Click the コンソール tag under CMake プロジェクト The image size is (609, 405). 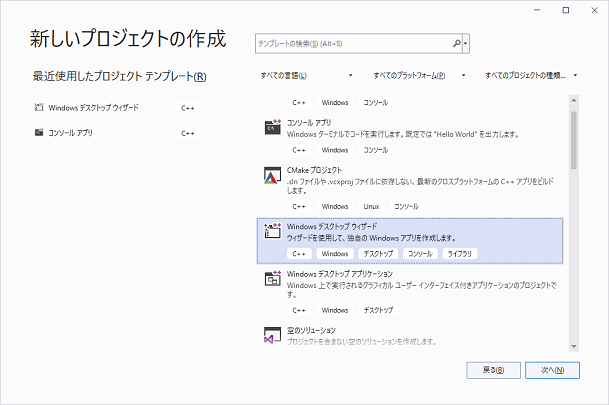pos(406,207)
